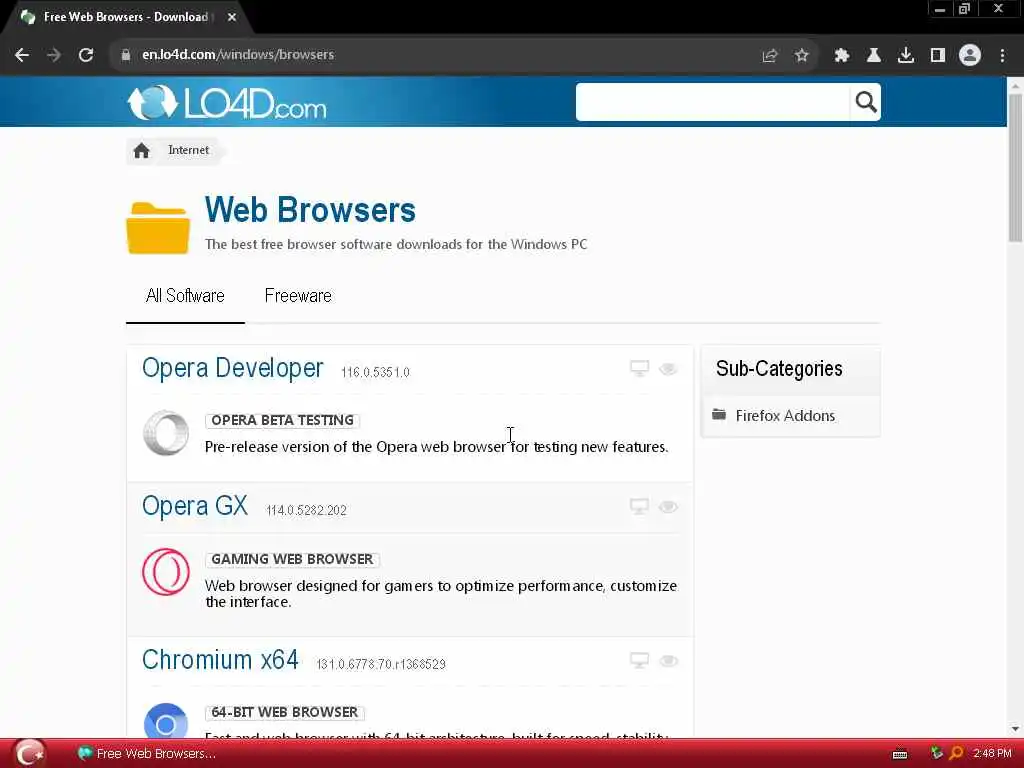Click the padlock site info icon
This screenshot has width=1024, height=768.
coord(126,55)
